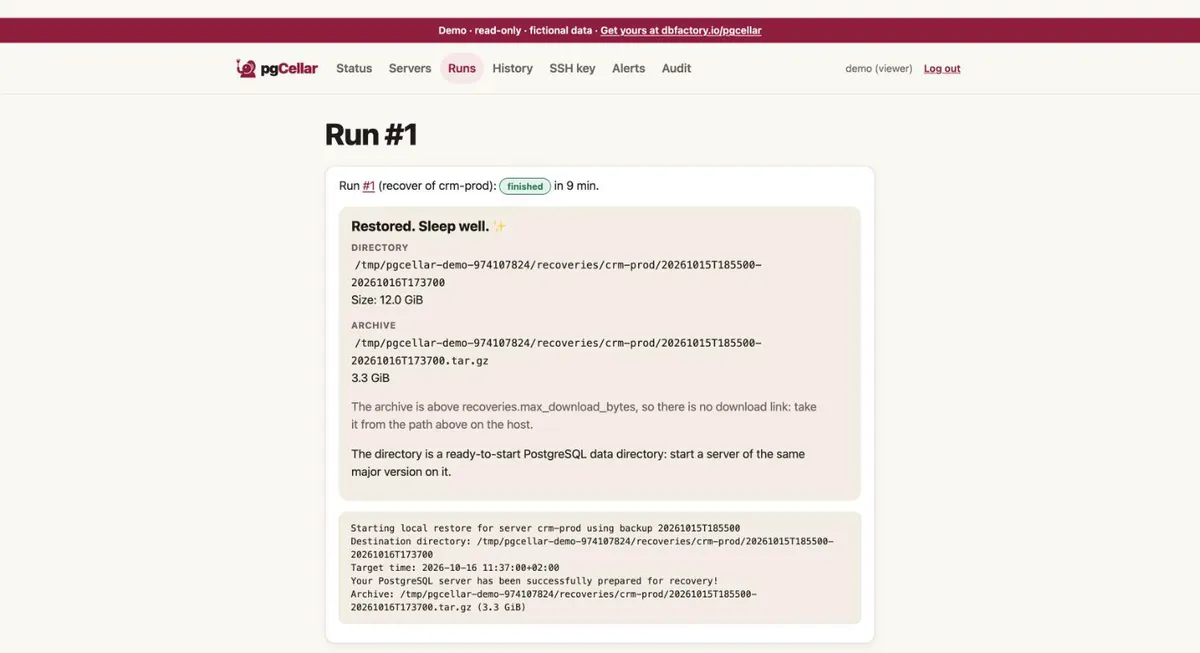
Task: Click the 'ready-to-start PostgreSQL data directory' note
Action: 578,463
